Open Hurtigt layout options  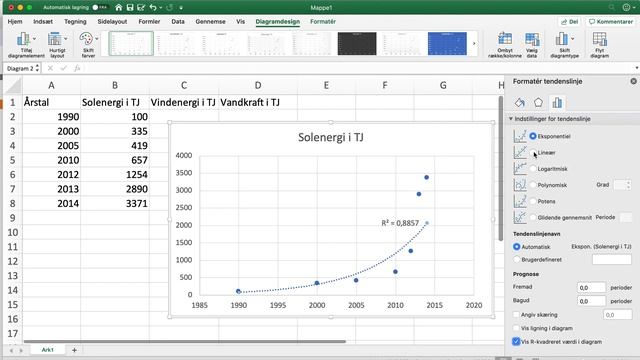pyautogui.click(x=57, y=45)
